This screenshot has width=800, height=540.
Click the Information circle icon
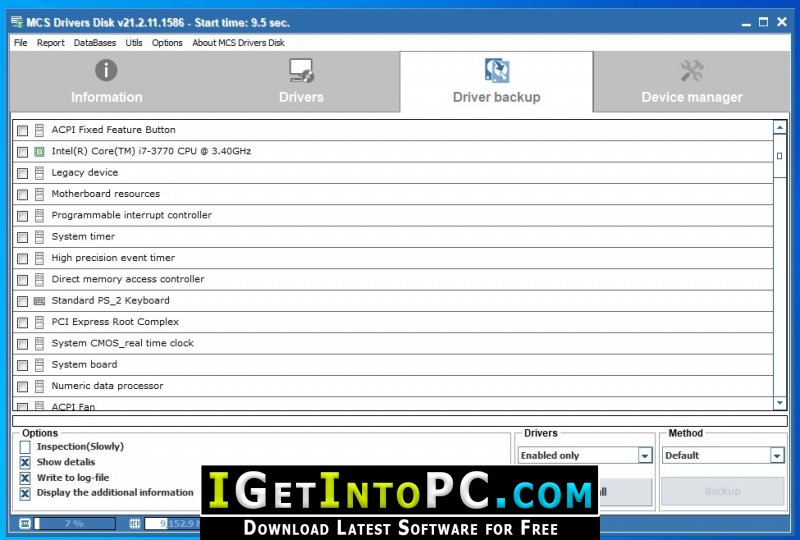coord(106,70)
